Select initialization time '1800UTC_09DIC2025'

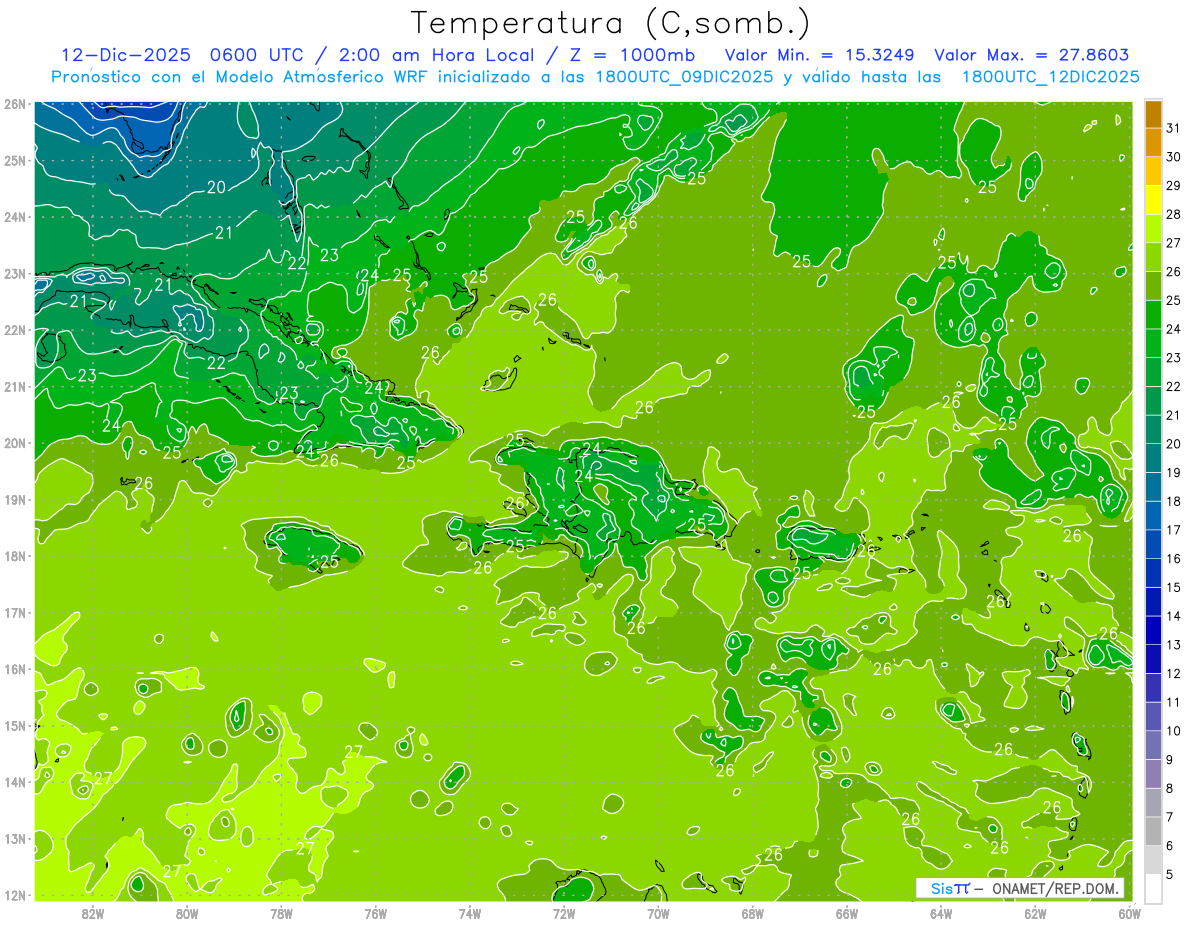686,76
